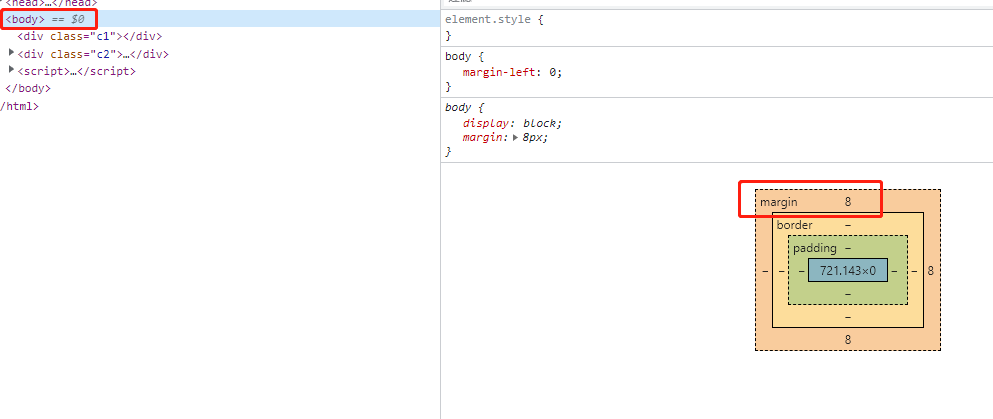Select the body element row in DOM tree
This screenshot has width=993, height=419.
[220, 19]
